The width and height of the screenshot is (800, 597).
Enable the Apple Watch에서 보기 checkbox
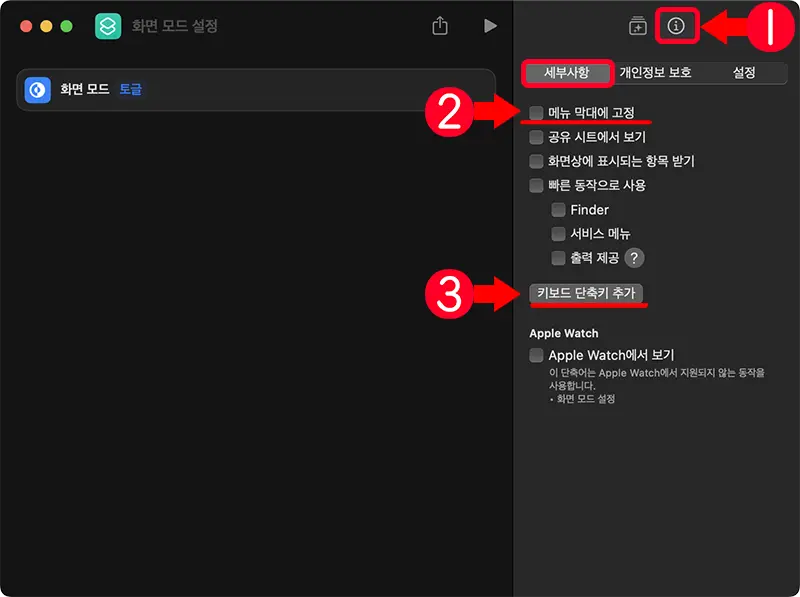pos(536,354)
